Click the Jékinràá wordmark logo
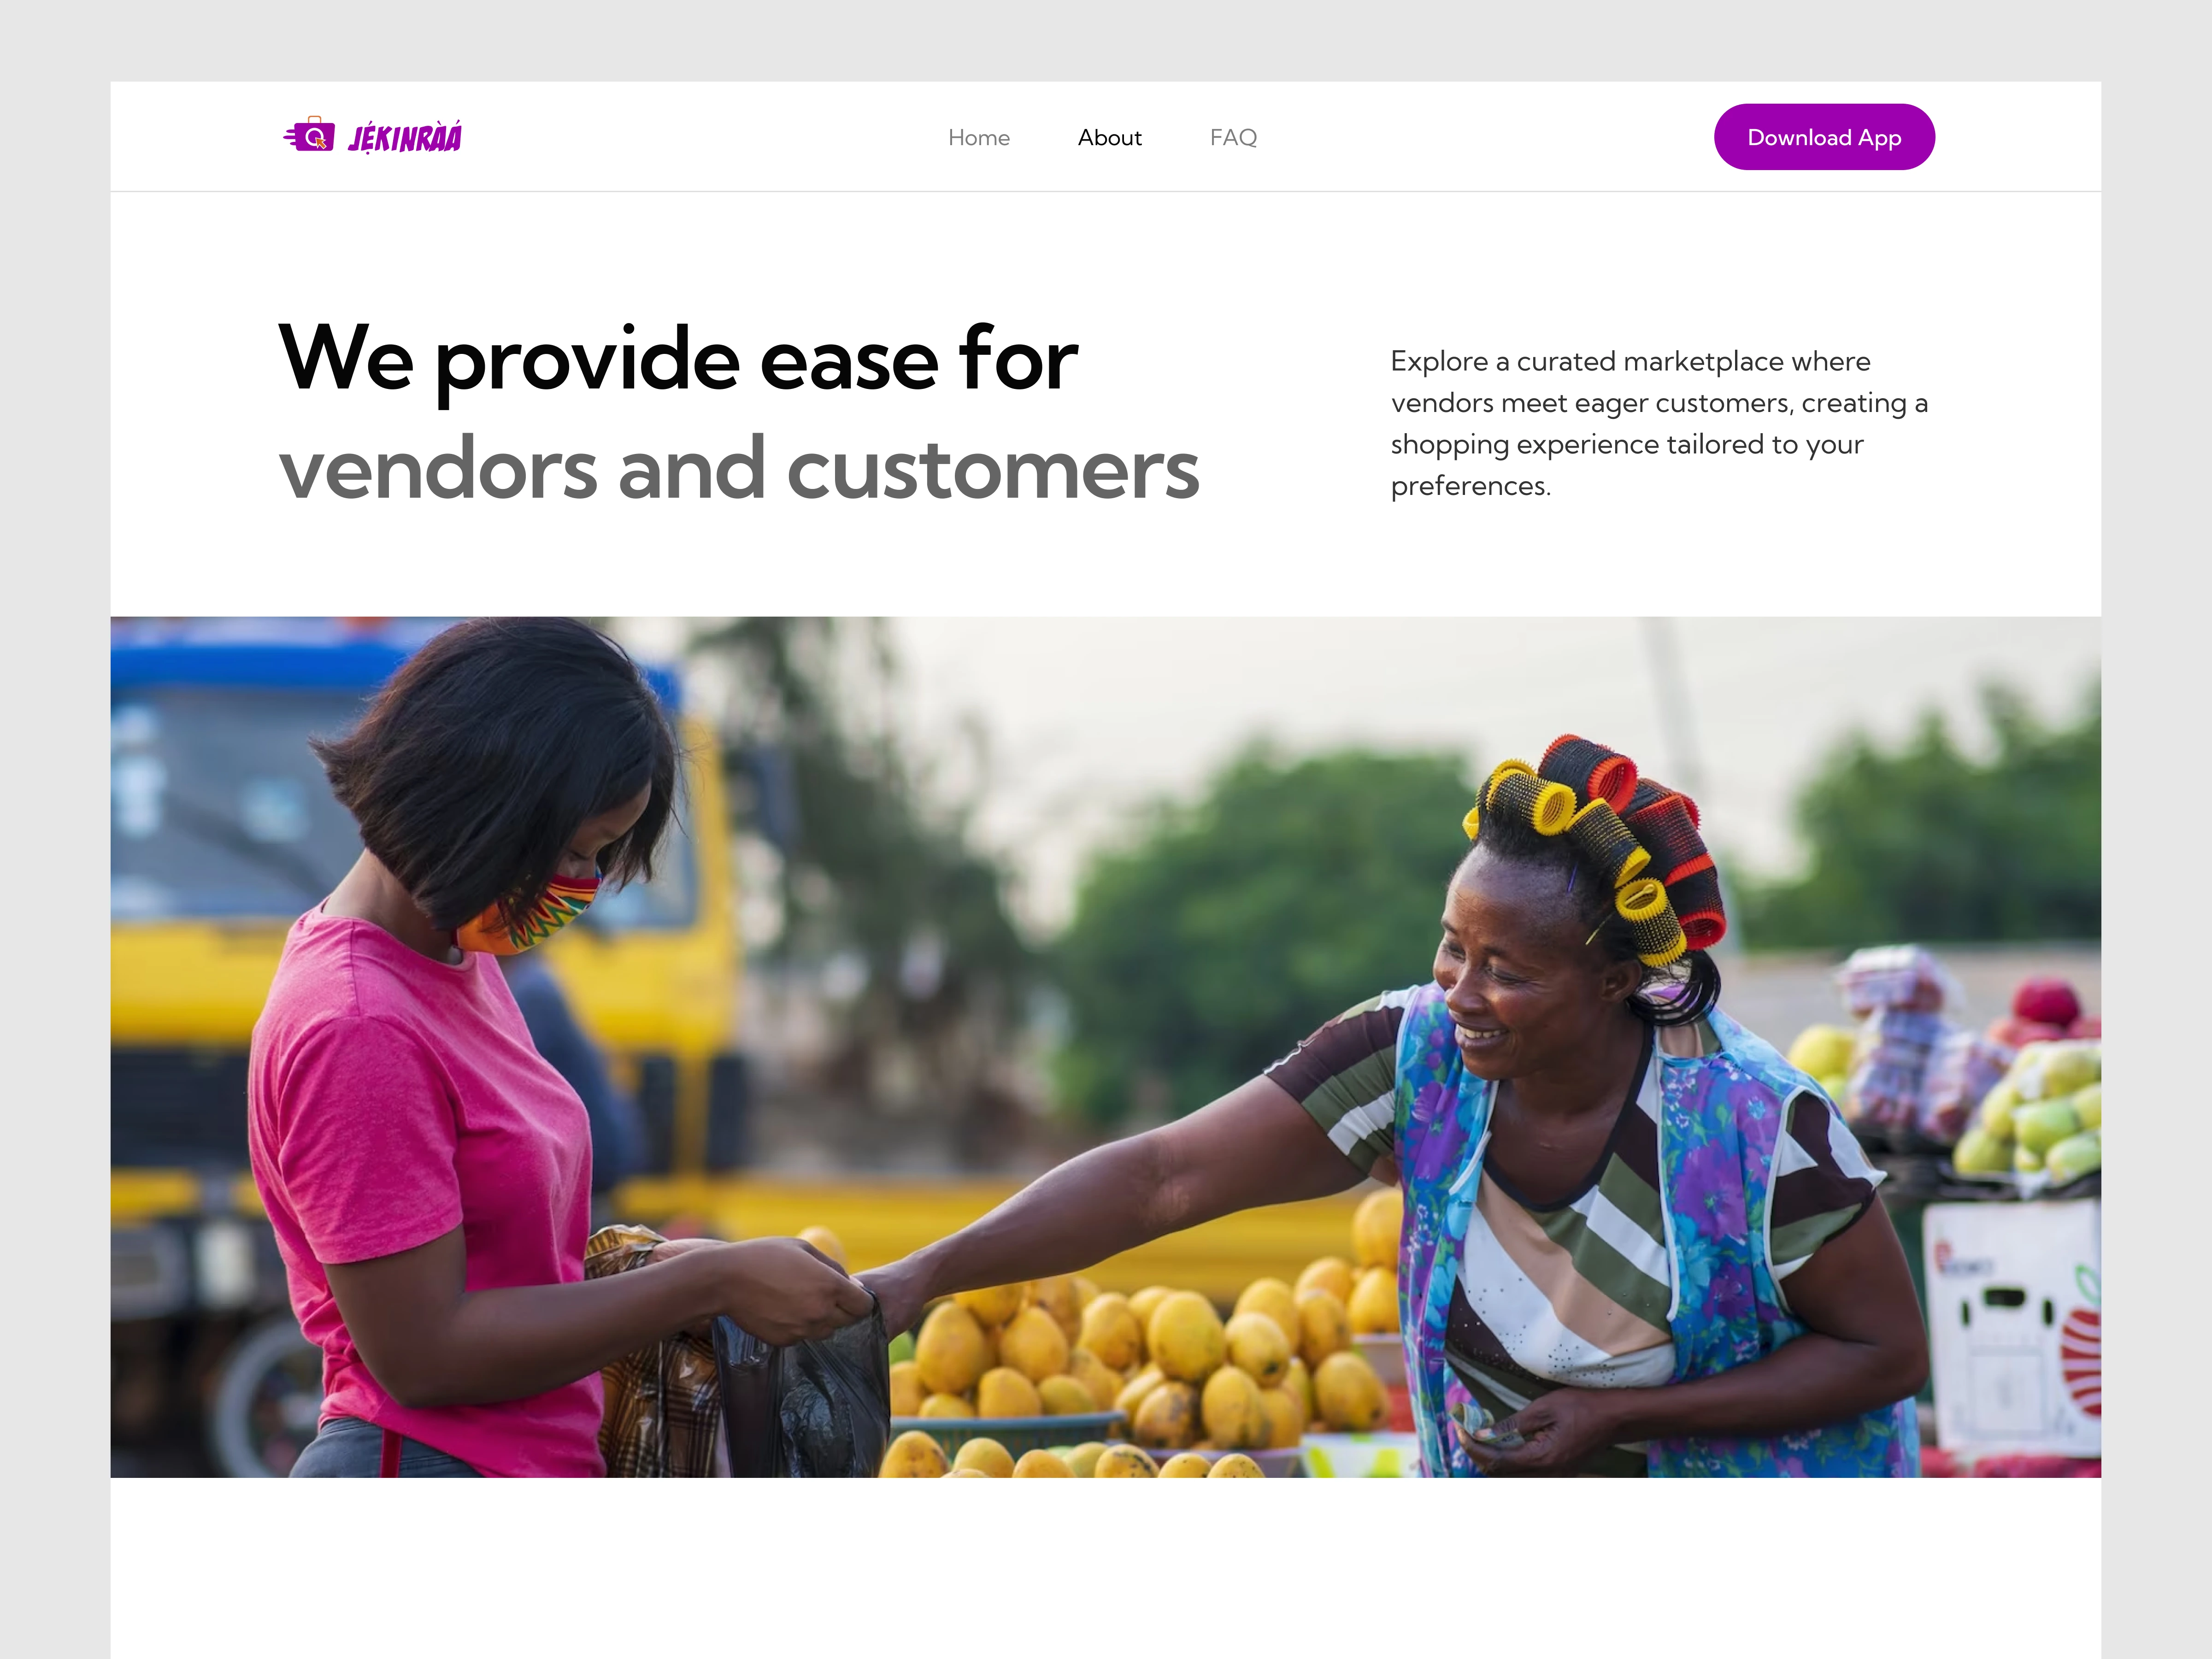 [x=405, y=137]
